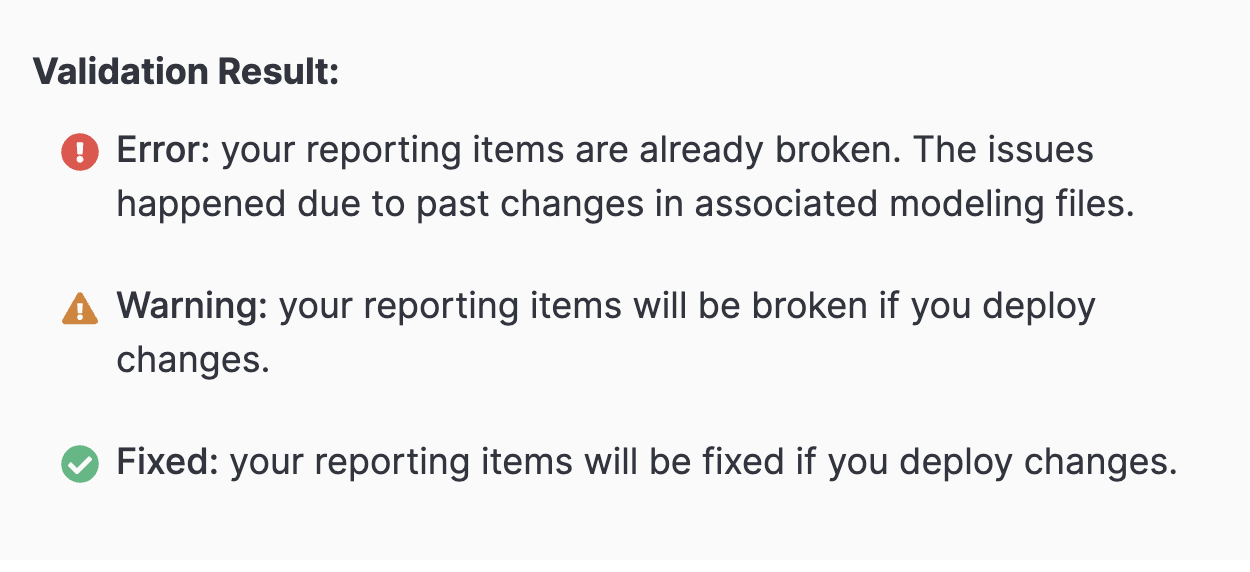Click the red Error exclamation icon
This screenshot has height=572, width=1250.
click(x=80, y=152)
